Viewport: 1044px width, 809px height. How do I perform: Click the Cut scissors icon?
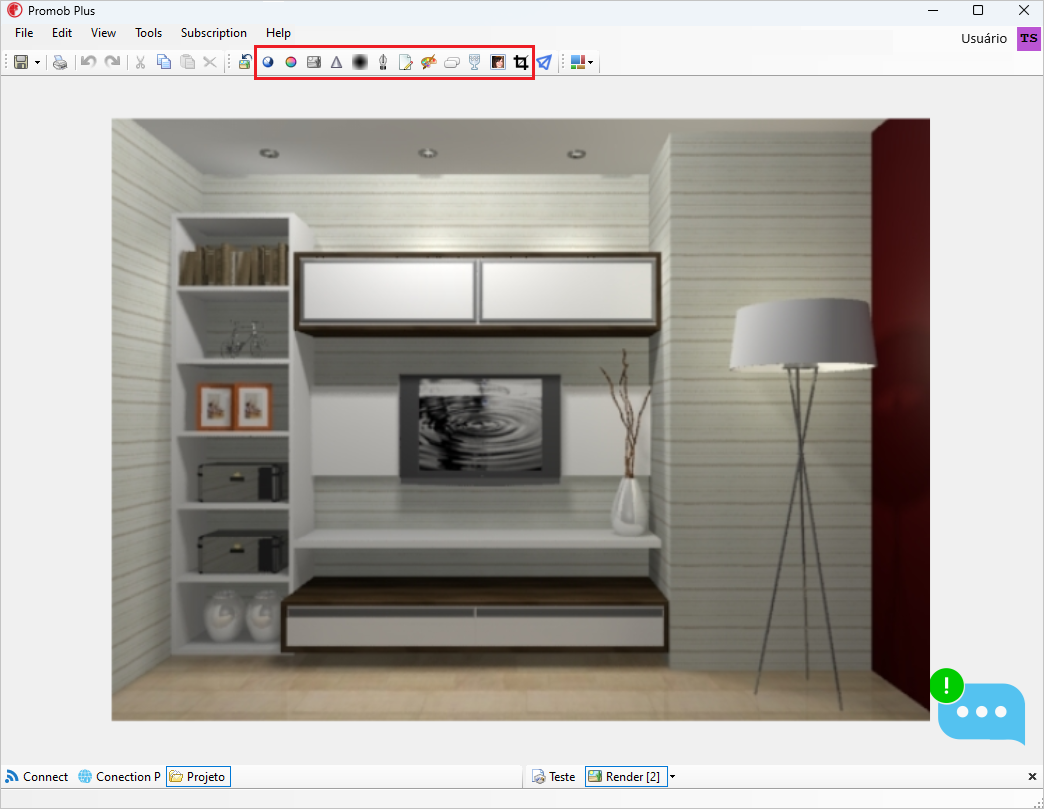140,62
